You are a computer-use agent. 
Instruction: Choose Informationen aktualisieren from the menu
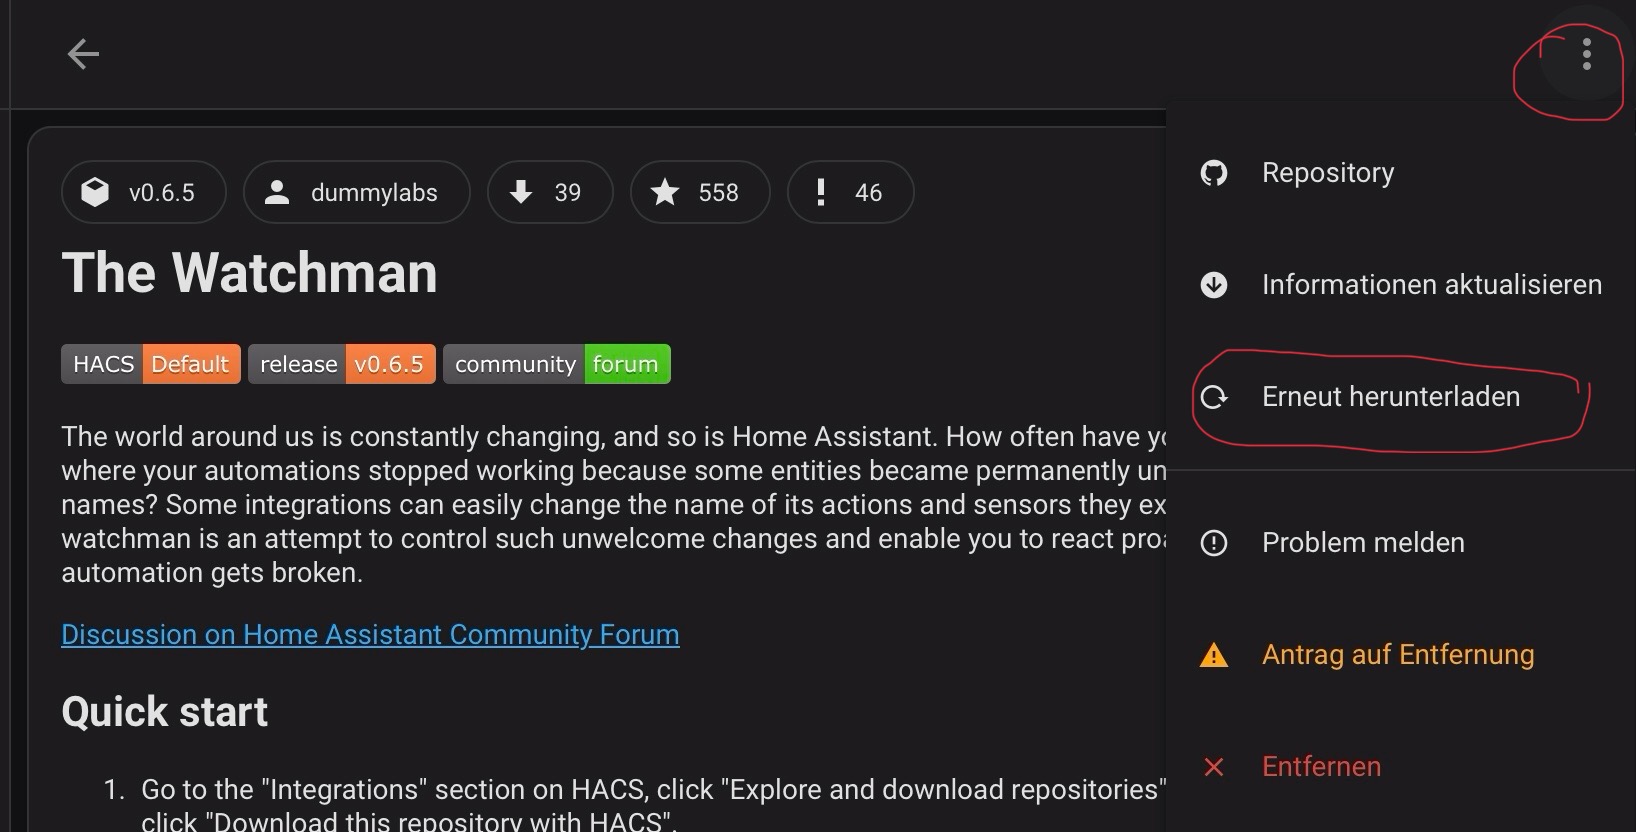(1431, 285)
